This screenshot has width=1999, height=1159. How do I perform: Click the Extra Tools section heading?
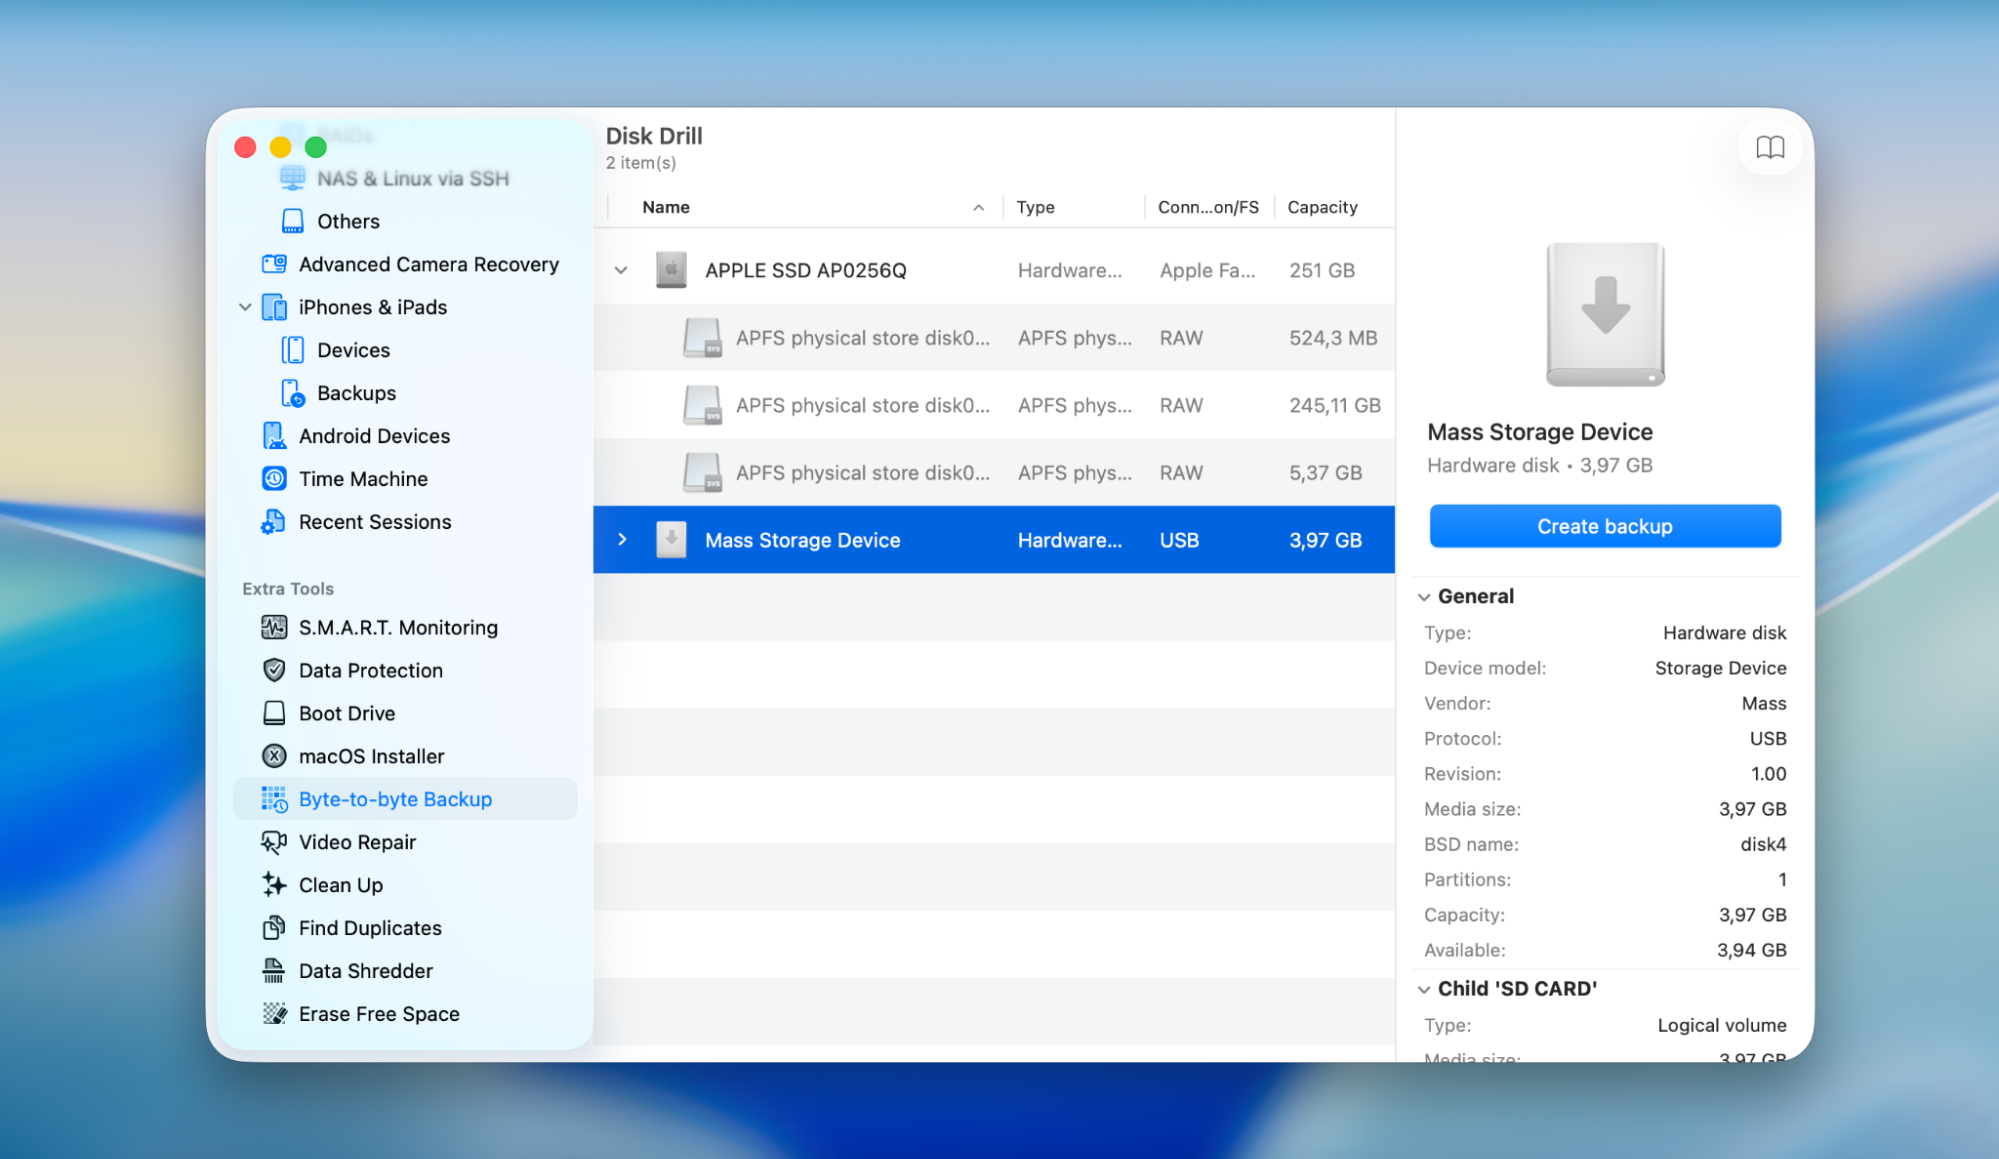(x=288, y=589)
